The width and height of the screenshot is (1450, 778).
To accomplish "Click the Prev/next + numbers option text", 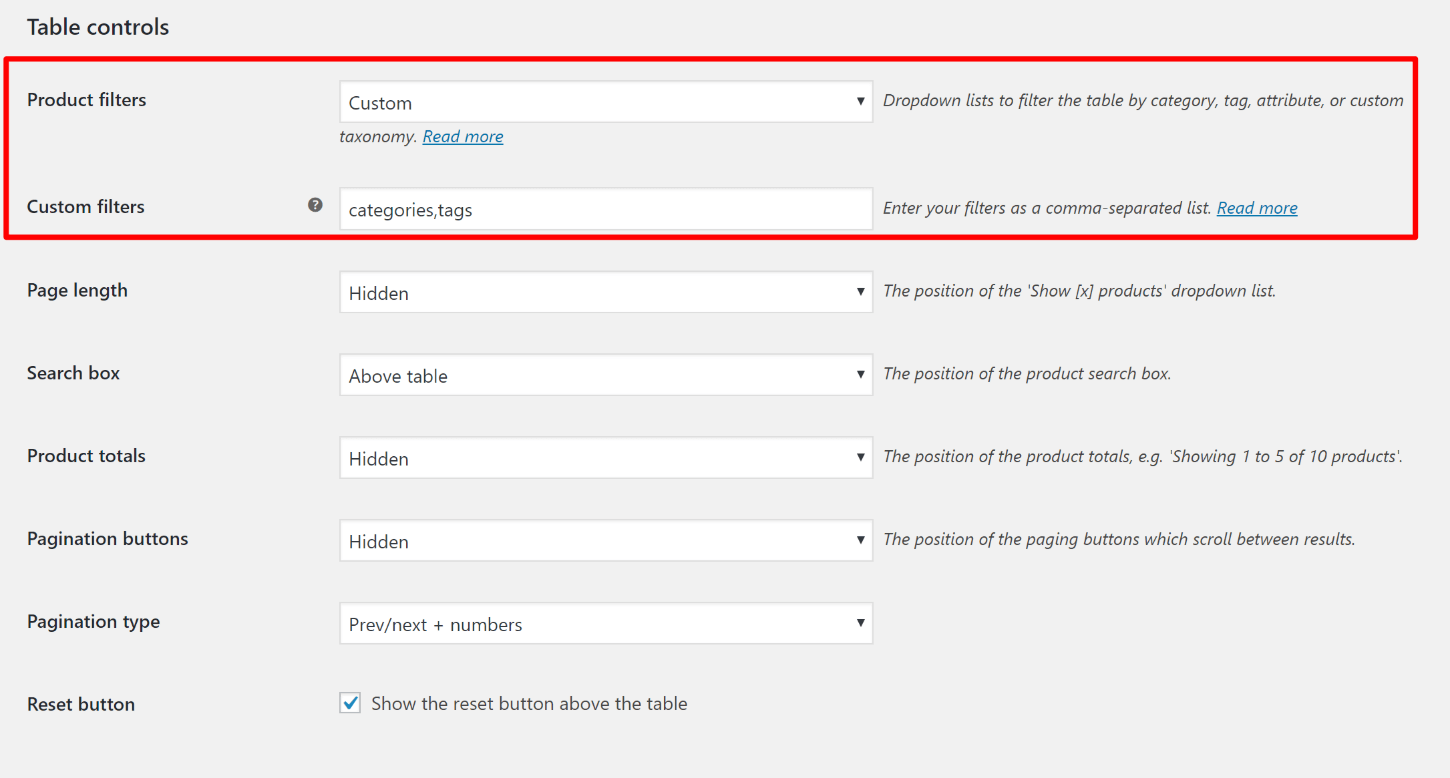I will pos(434,624).
